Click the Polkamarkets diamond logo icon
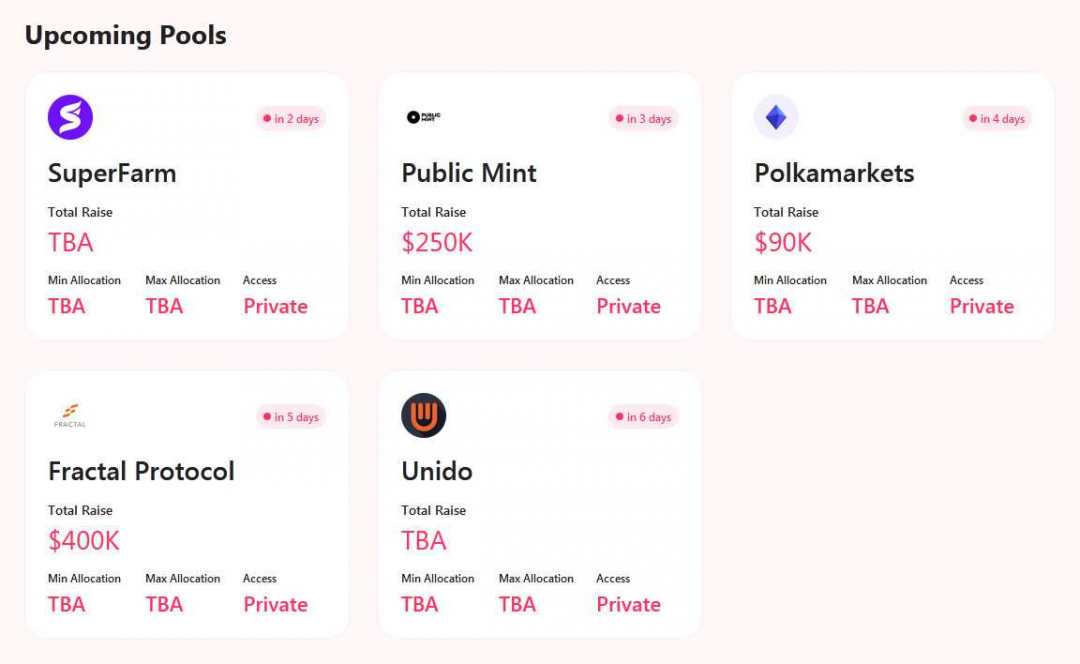This screenshot has height=664, width=1080. pos(776,117)
